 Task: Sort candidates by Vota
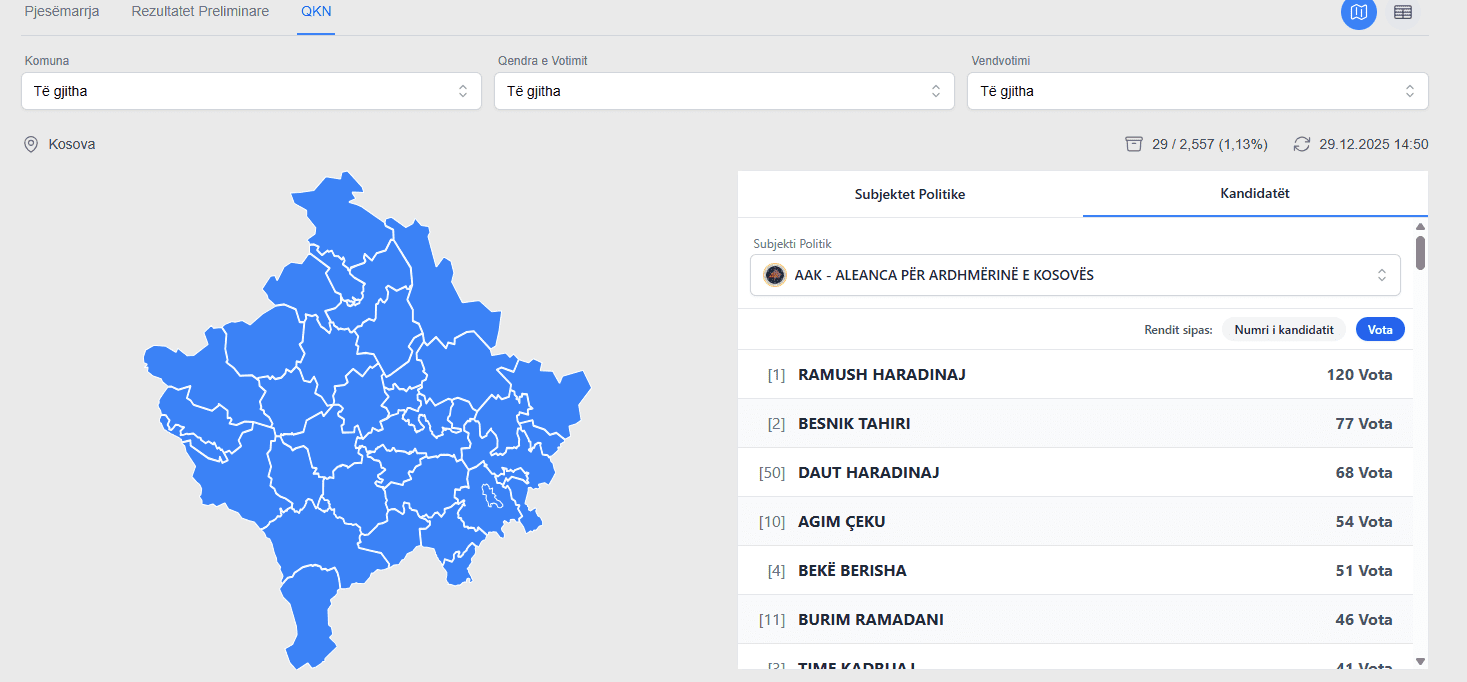[1380, 329]
